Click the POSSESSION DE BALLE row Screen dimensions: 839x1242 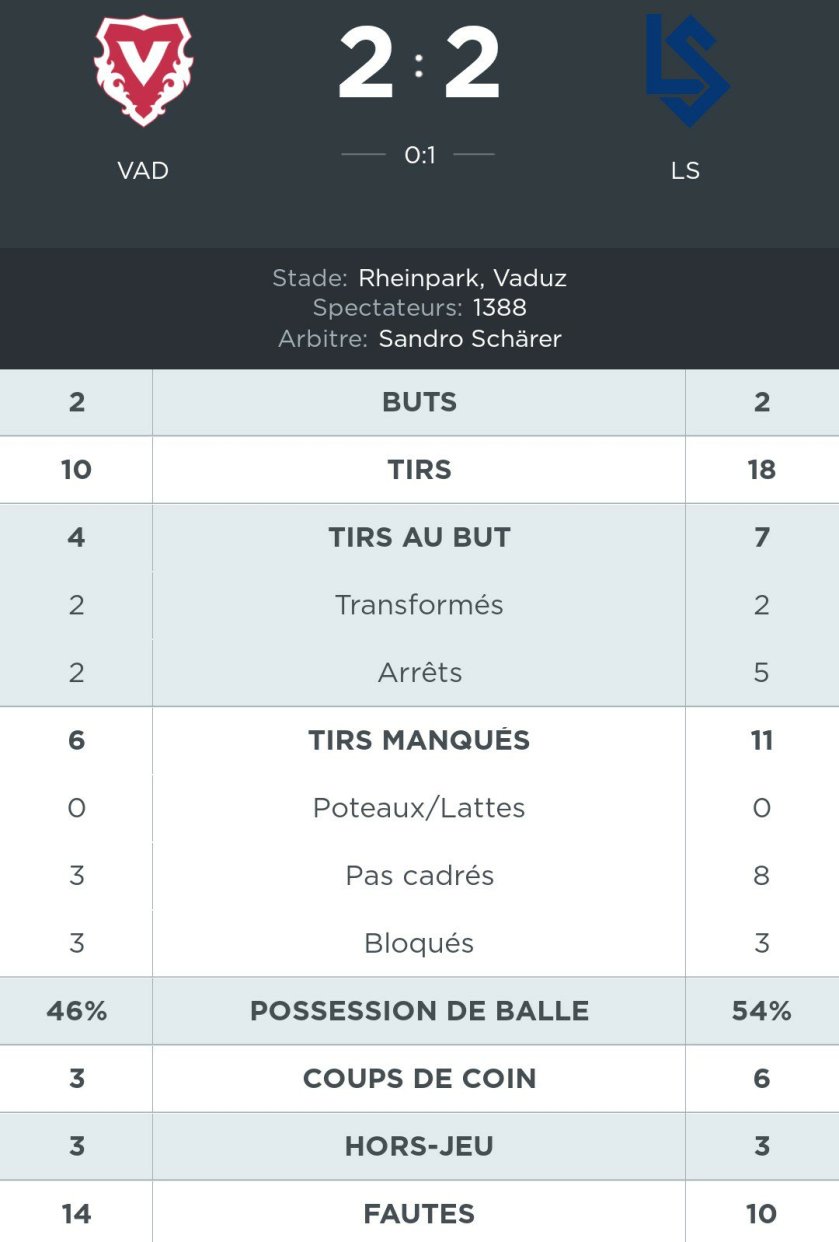click(x=419, y=1011)
